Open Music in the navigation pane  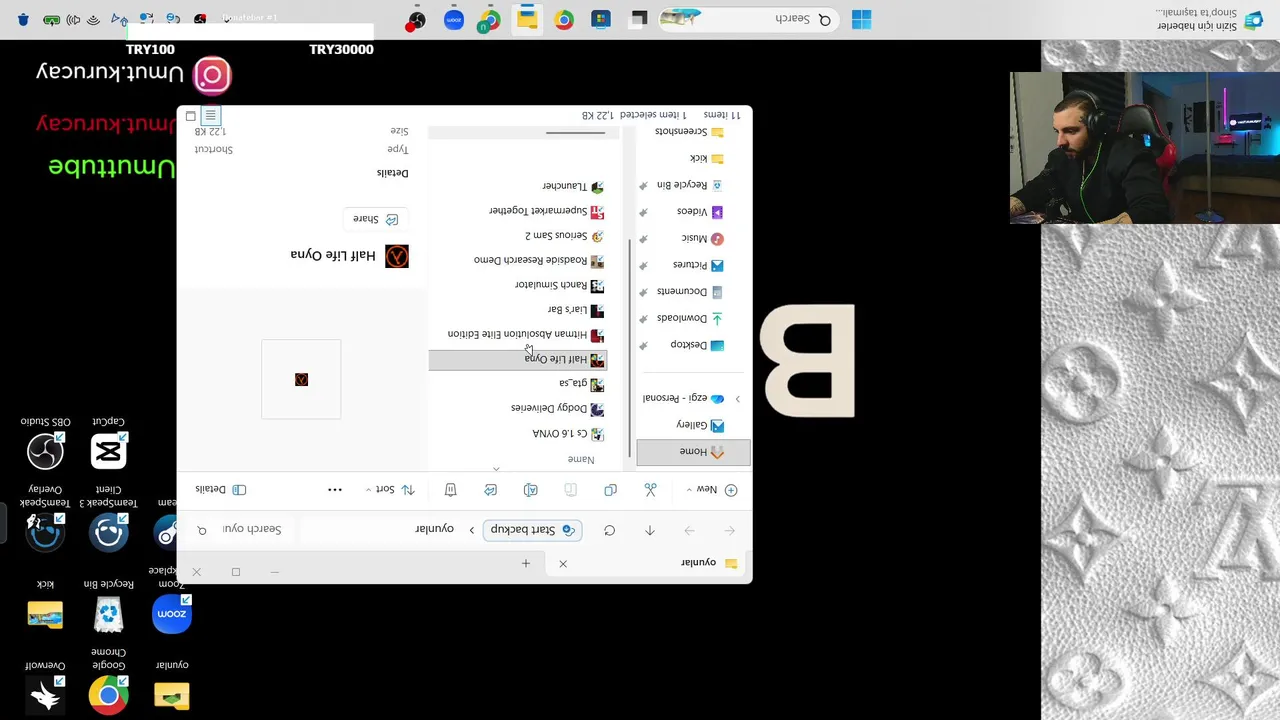click(702, 238)
